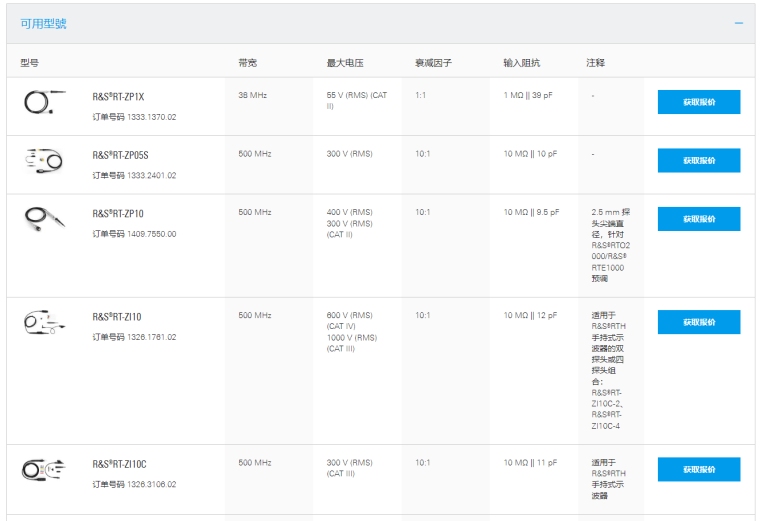
Task: Click the RT-ZI10C probe product image
Action: (x=44, y=468)
